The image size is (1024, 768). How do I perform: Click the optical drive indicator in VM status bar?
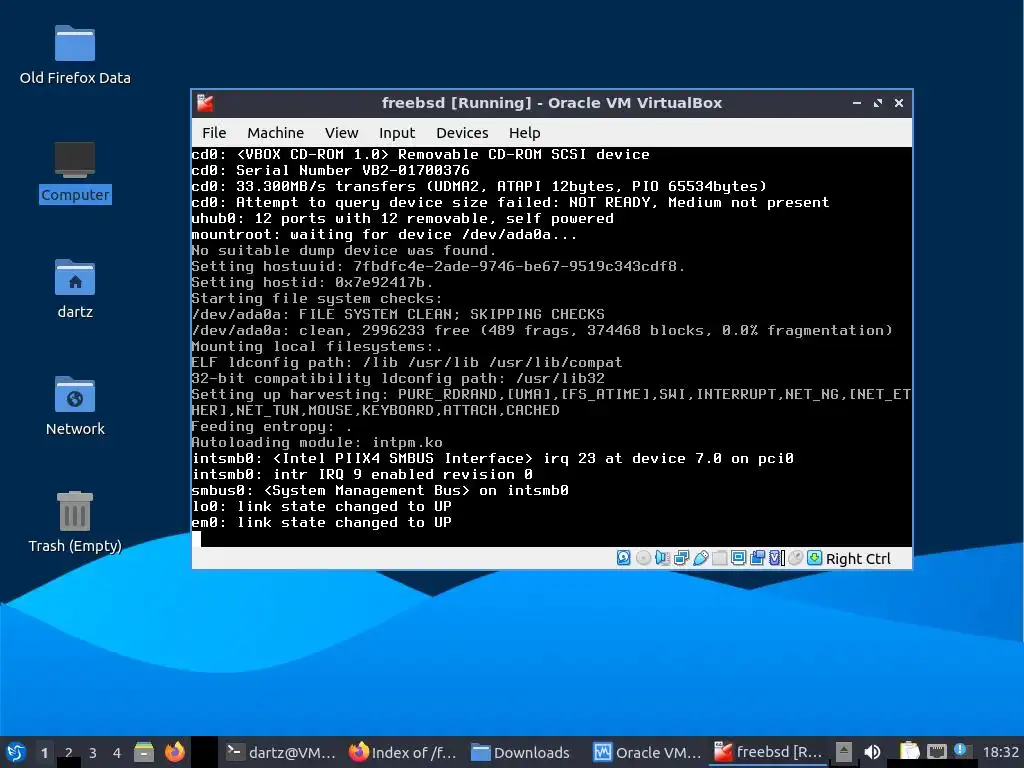pyautogui.click(x=643, y=558)
